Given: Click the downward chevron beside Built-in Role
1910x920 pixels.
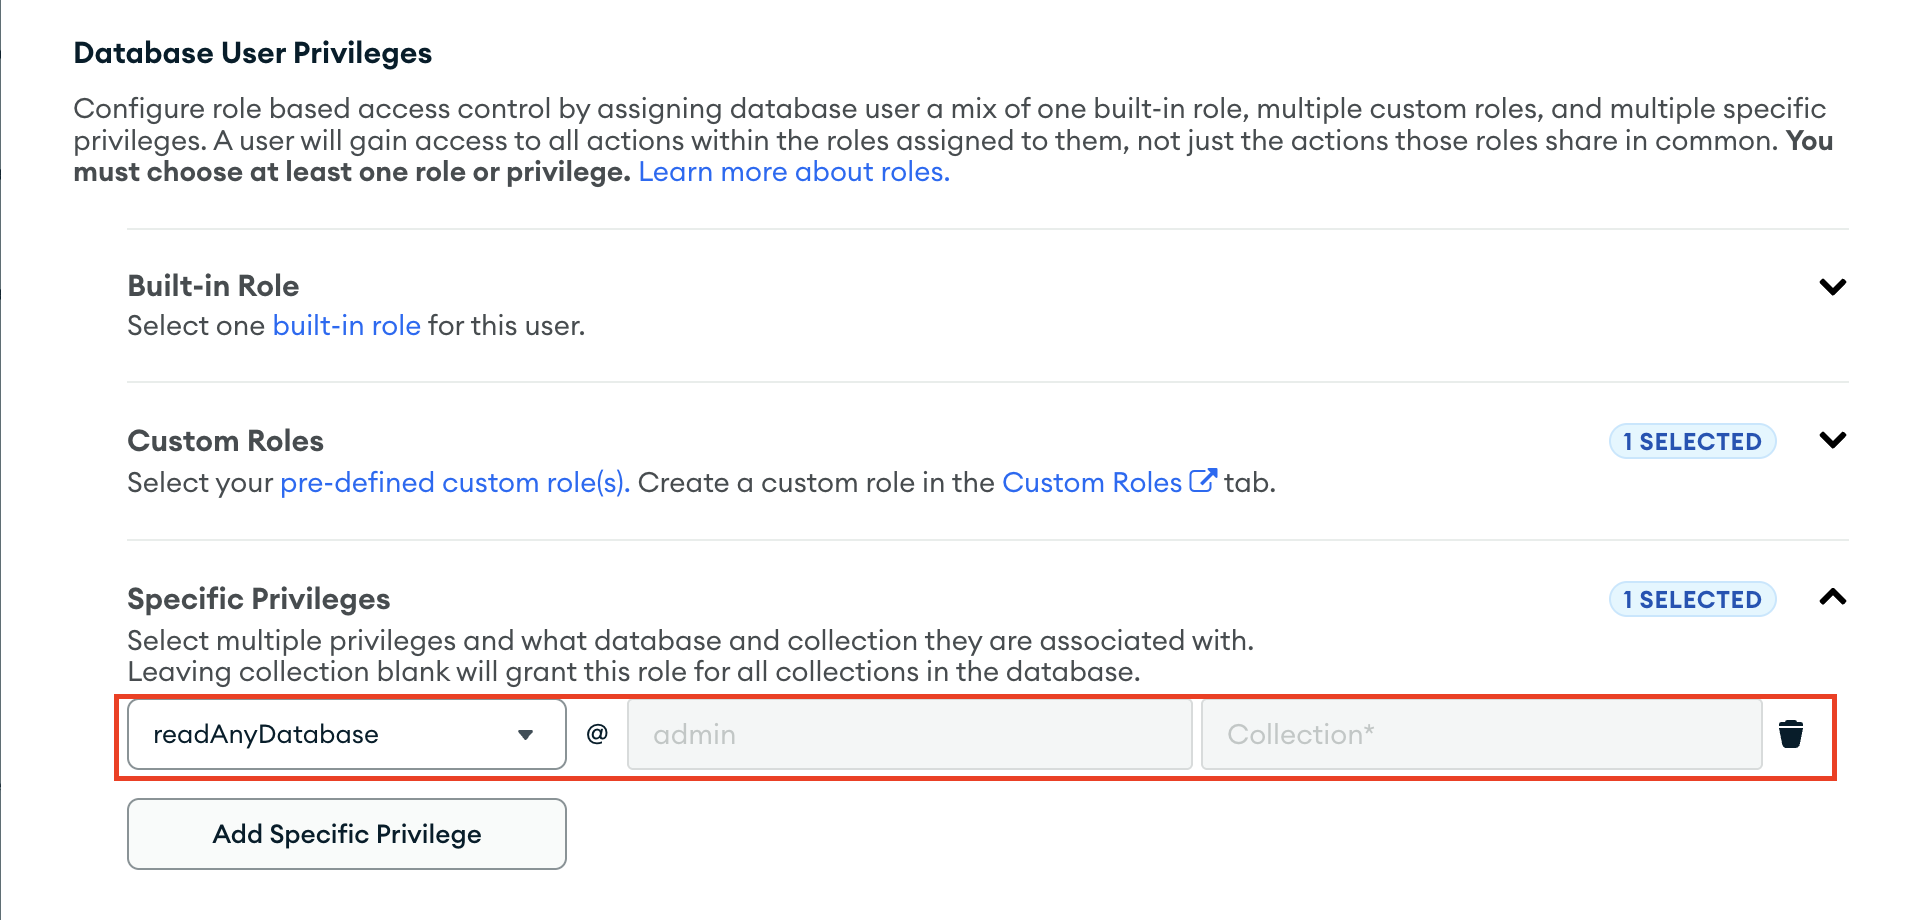Looking at the screenshot, I should click(1833, 287).
